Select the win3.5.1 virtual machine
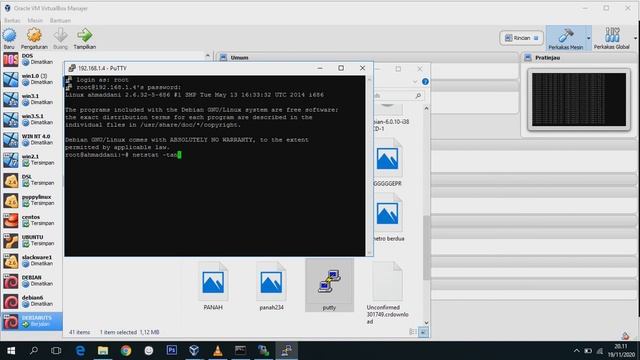Screen dimensions: 640x360 pos(31,120)
